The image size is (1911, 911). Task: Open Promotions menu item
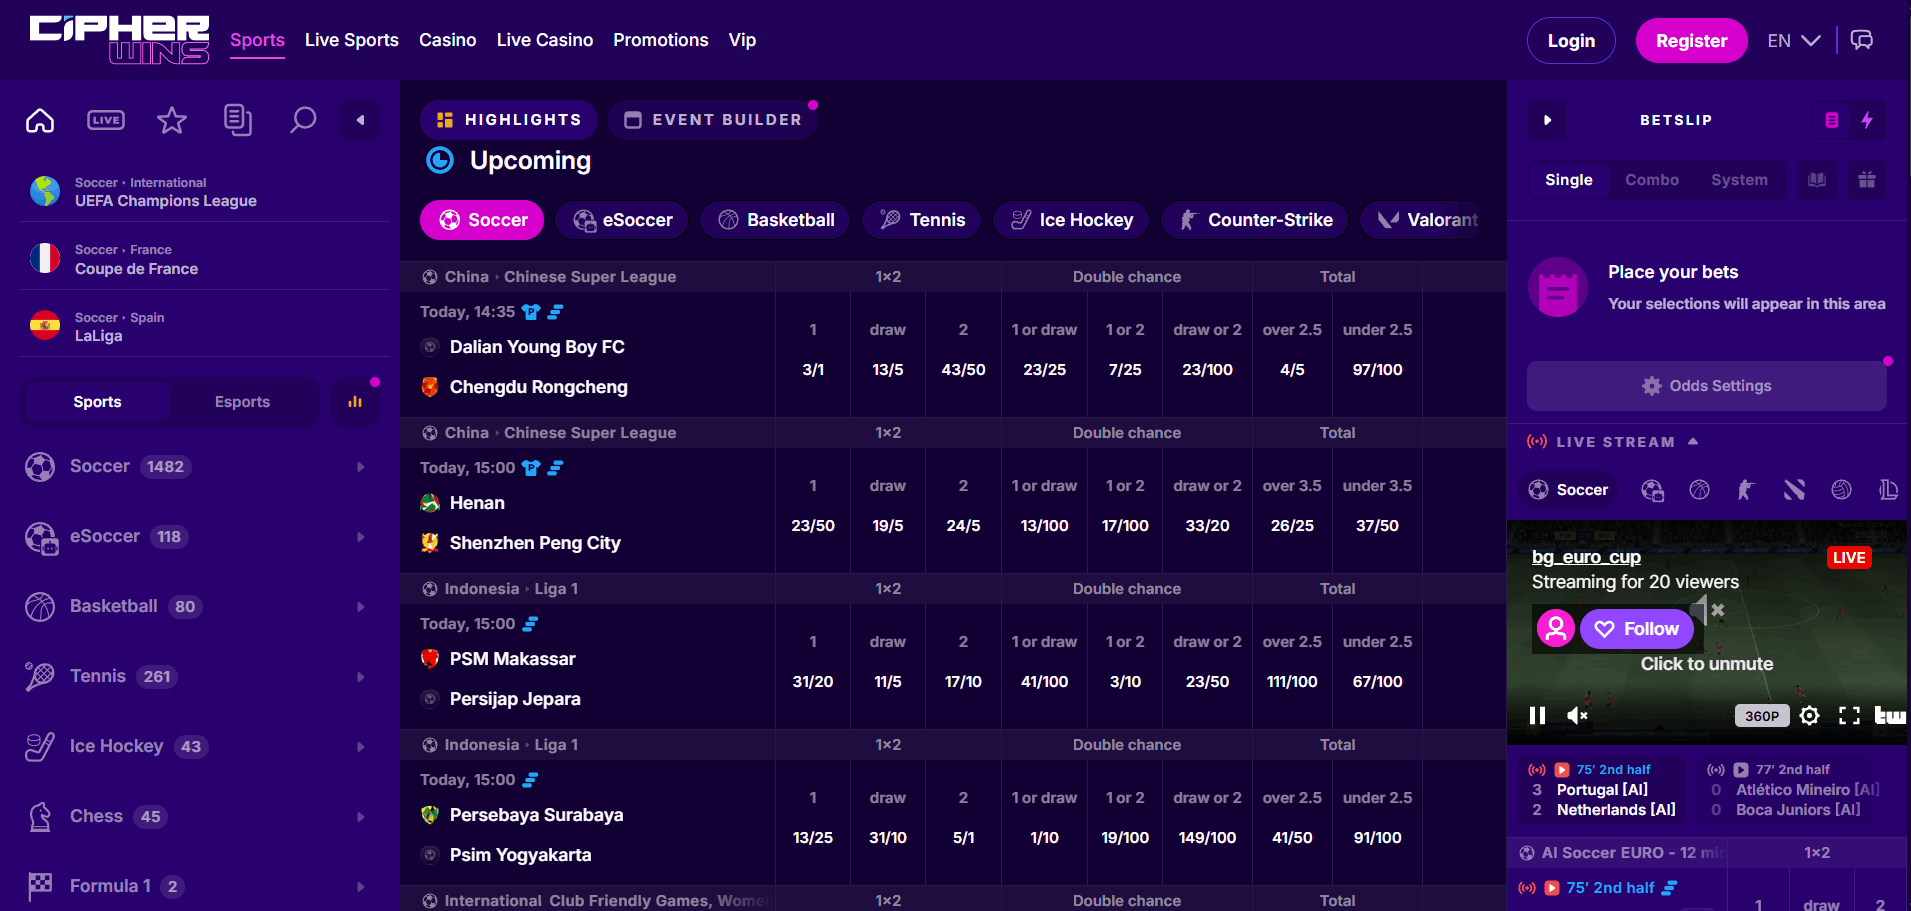click(x=660, y=40)
